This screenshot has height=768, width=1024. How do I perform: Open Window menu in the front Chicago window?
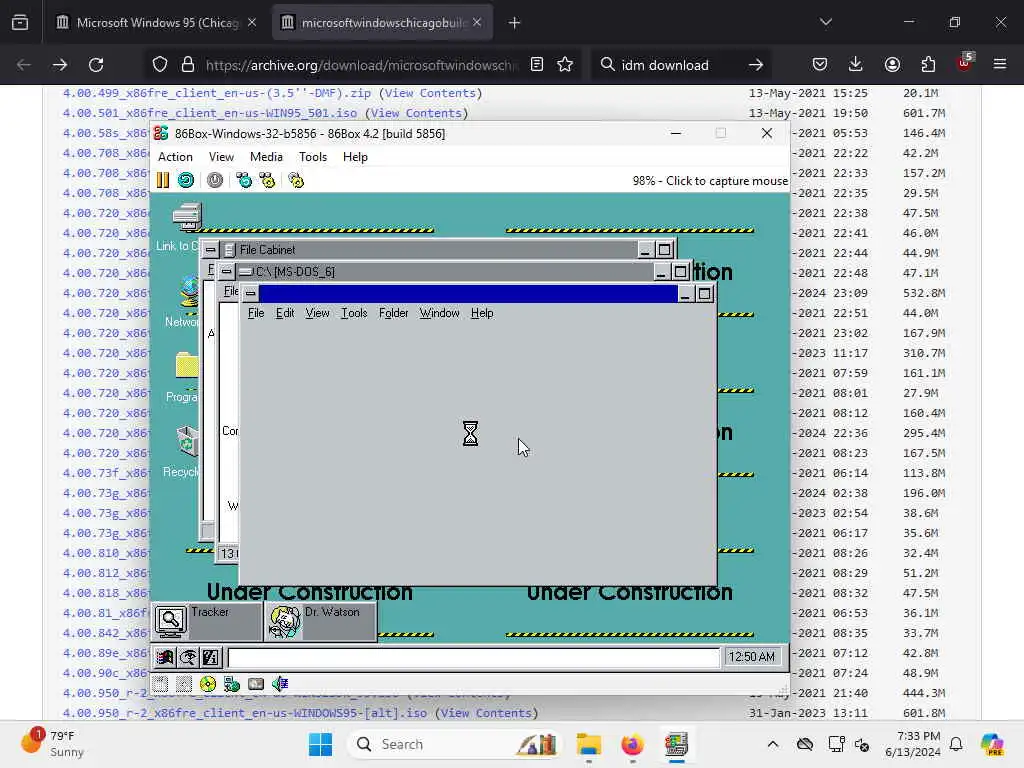[440, 313]
